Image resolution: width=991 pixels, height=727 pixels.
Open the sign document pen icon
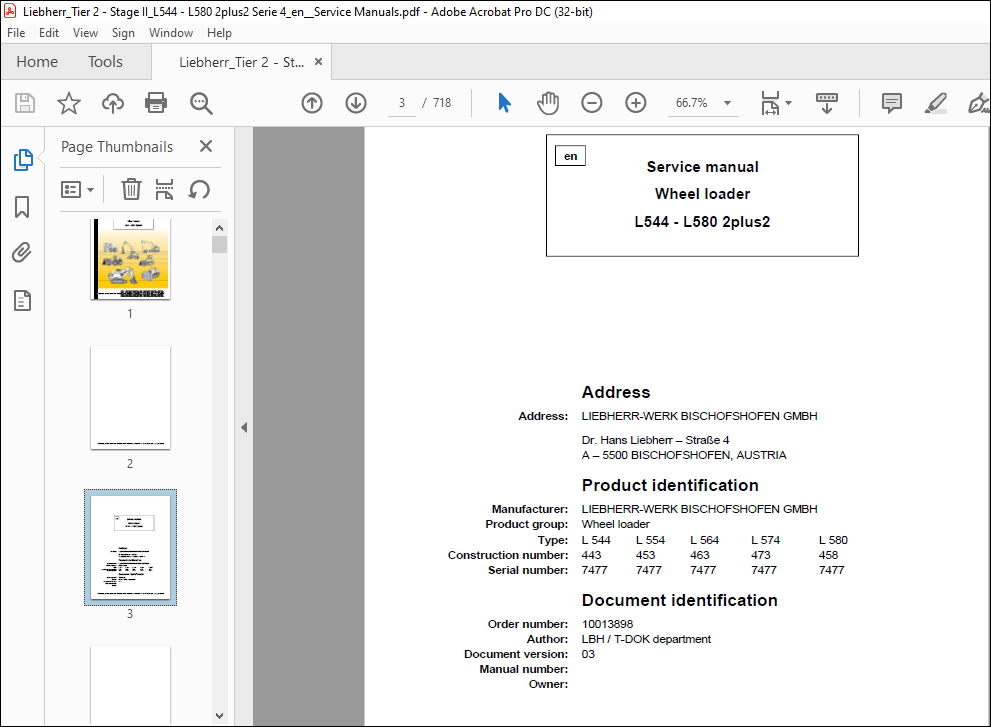(978, 102)
